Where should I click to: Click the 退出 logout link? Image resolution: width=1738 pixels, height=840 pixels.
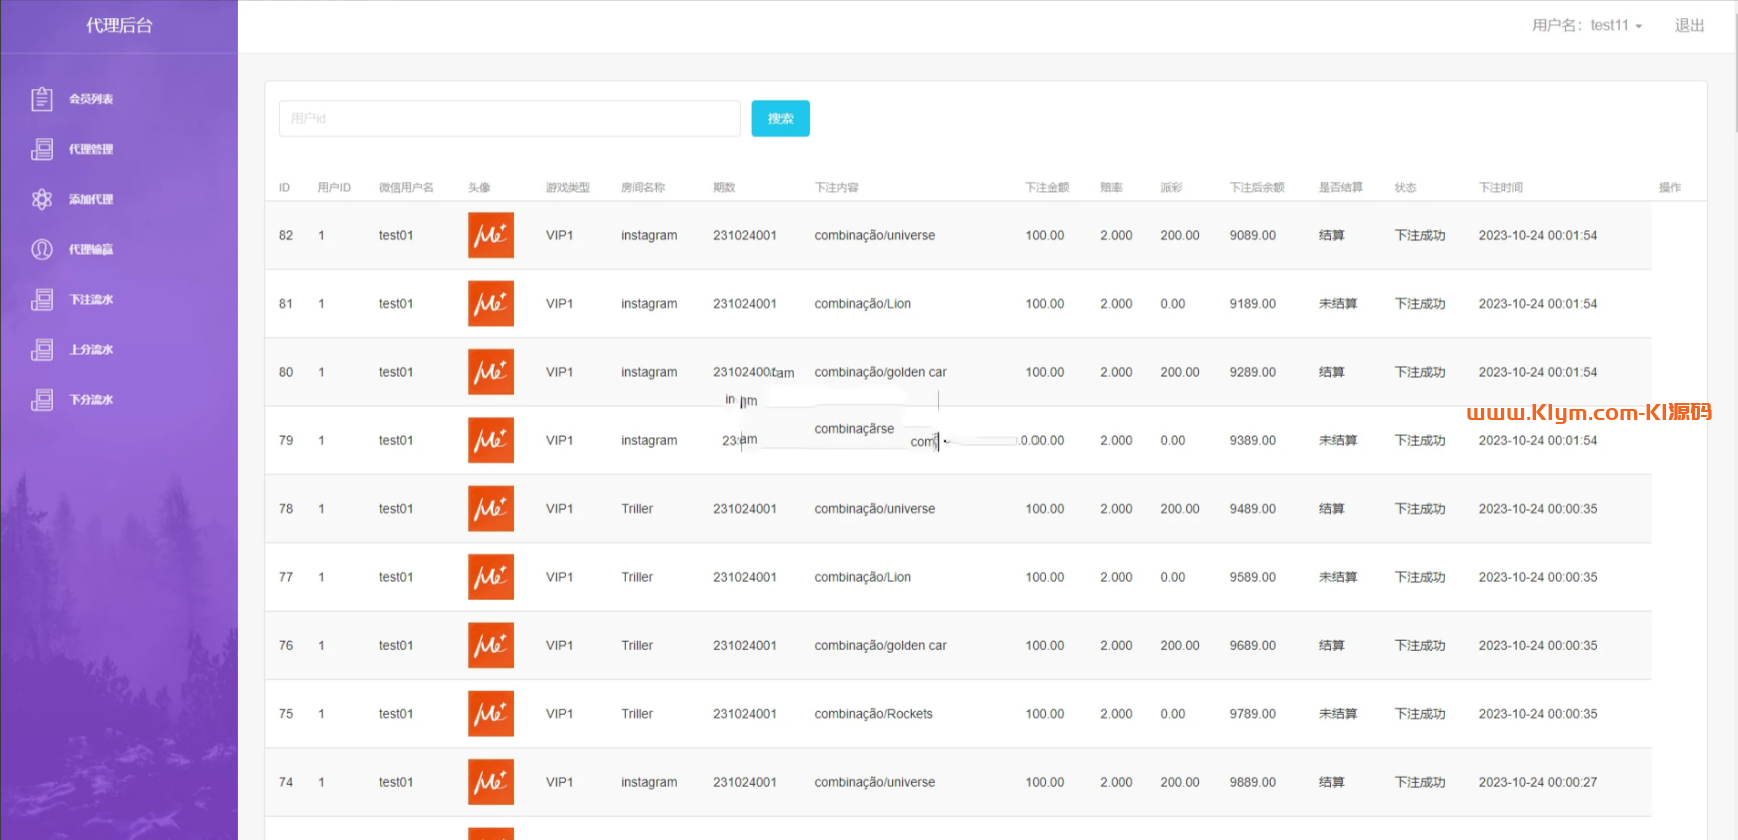click(1689, 25)
